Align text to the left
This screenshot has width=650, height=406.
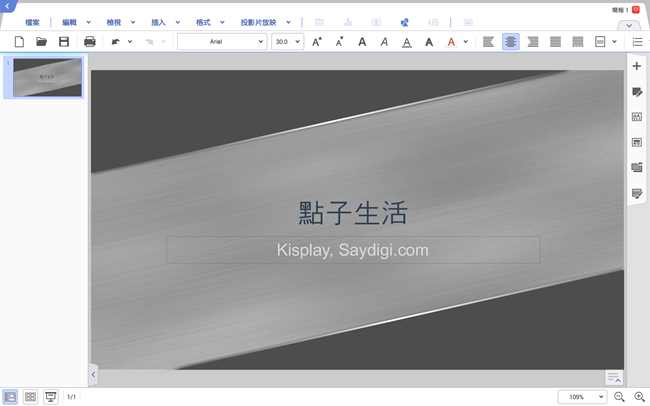pyautogui.click(x=488, y=42)
